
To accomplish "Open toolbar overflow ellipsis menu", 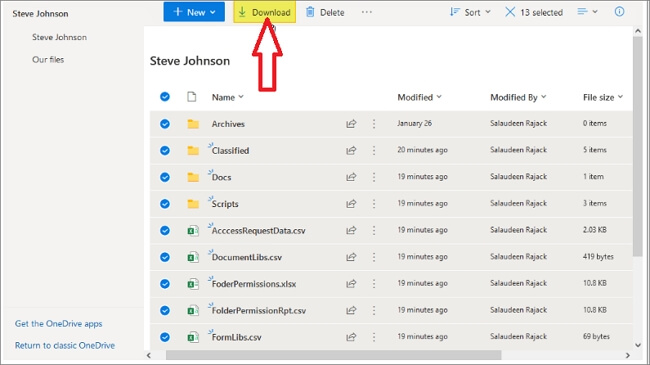I will point(367,12).
